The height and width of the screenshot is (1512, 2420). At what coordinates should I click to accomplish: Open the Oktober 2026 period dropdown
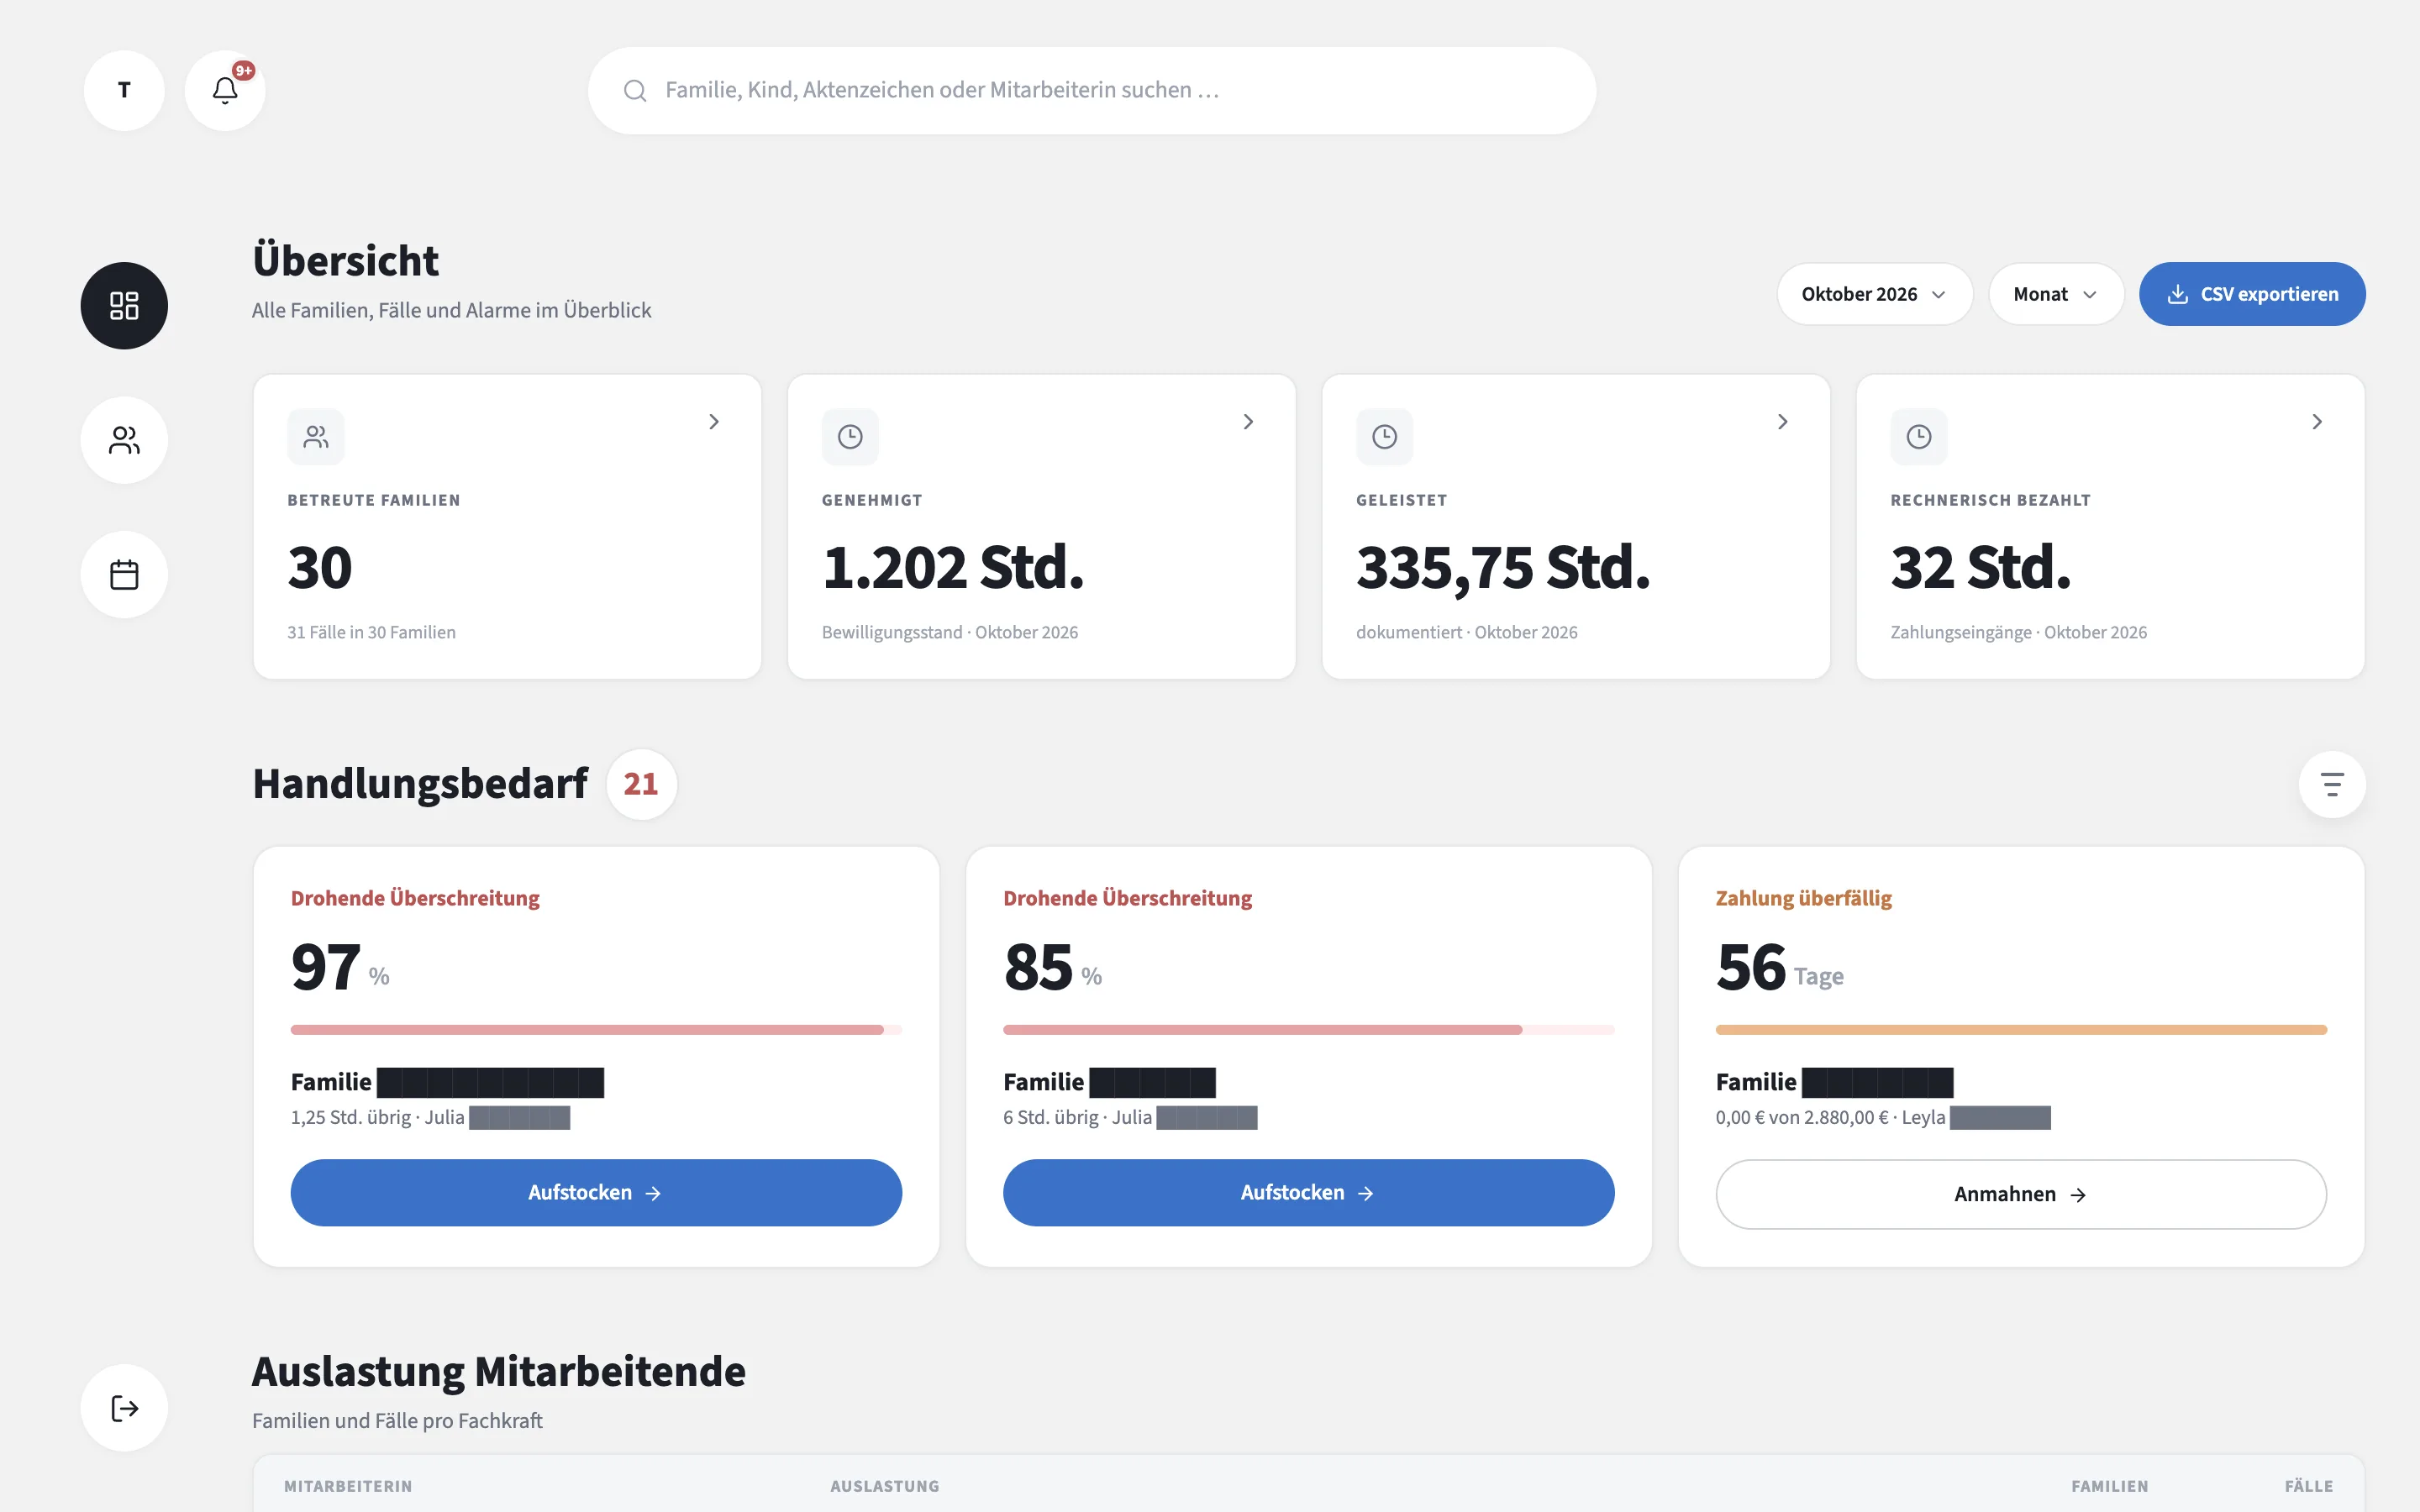point(1874,294)
